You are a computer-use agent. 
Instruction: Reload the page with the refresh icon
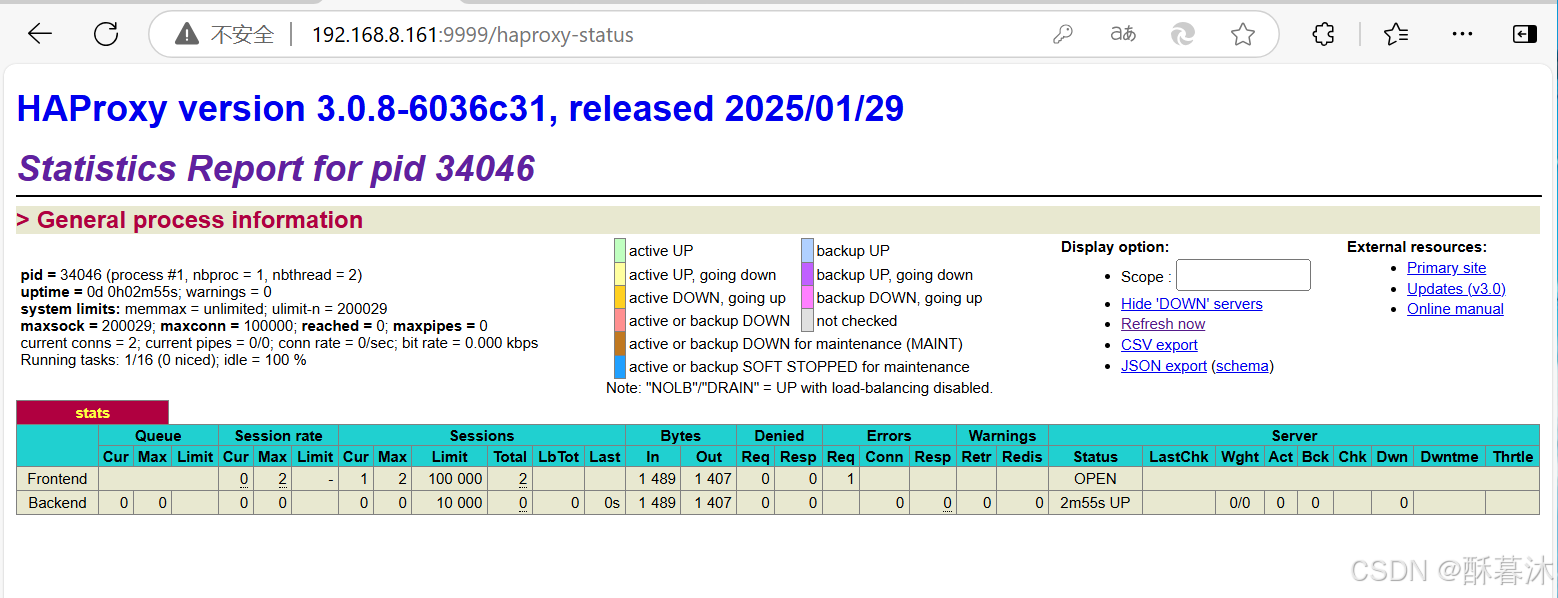tap(106, 35)
